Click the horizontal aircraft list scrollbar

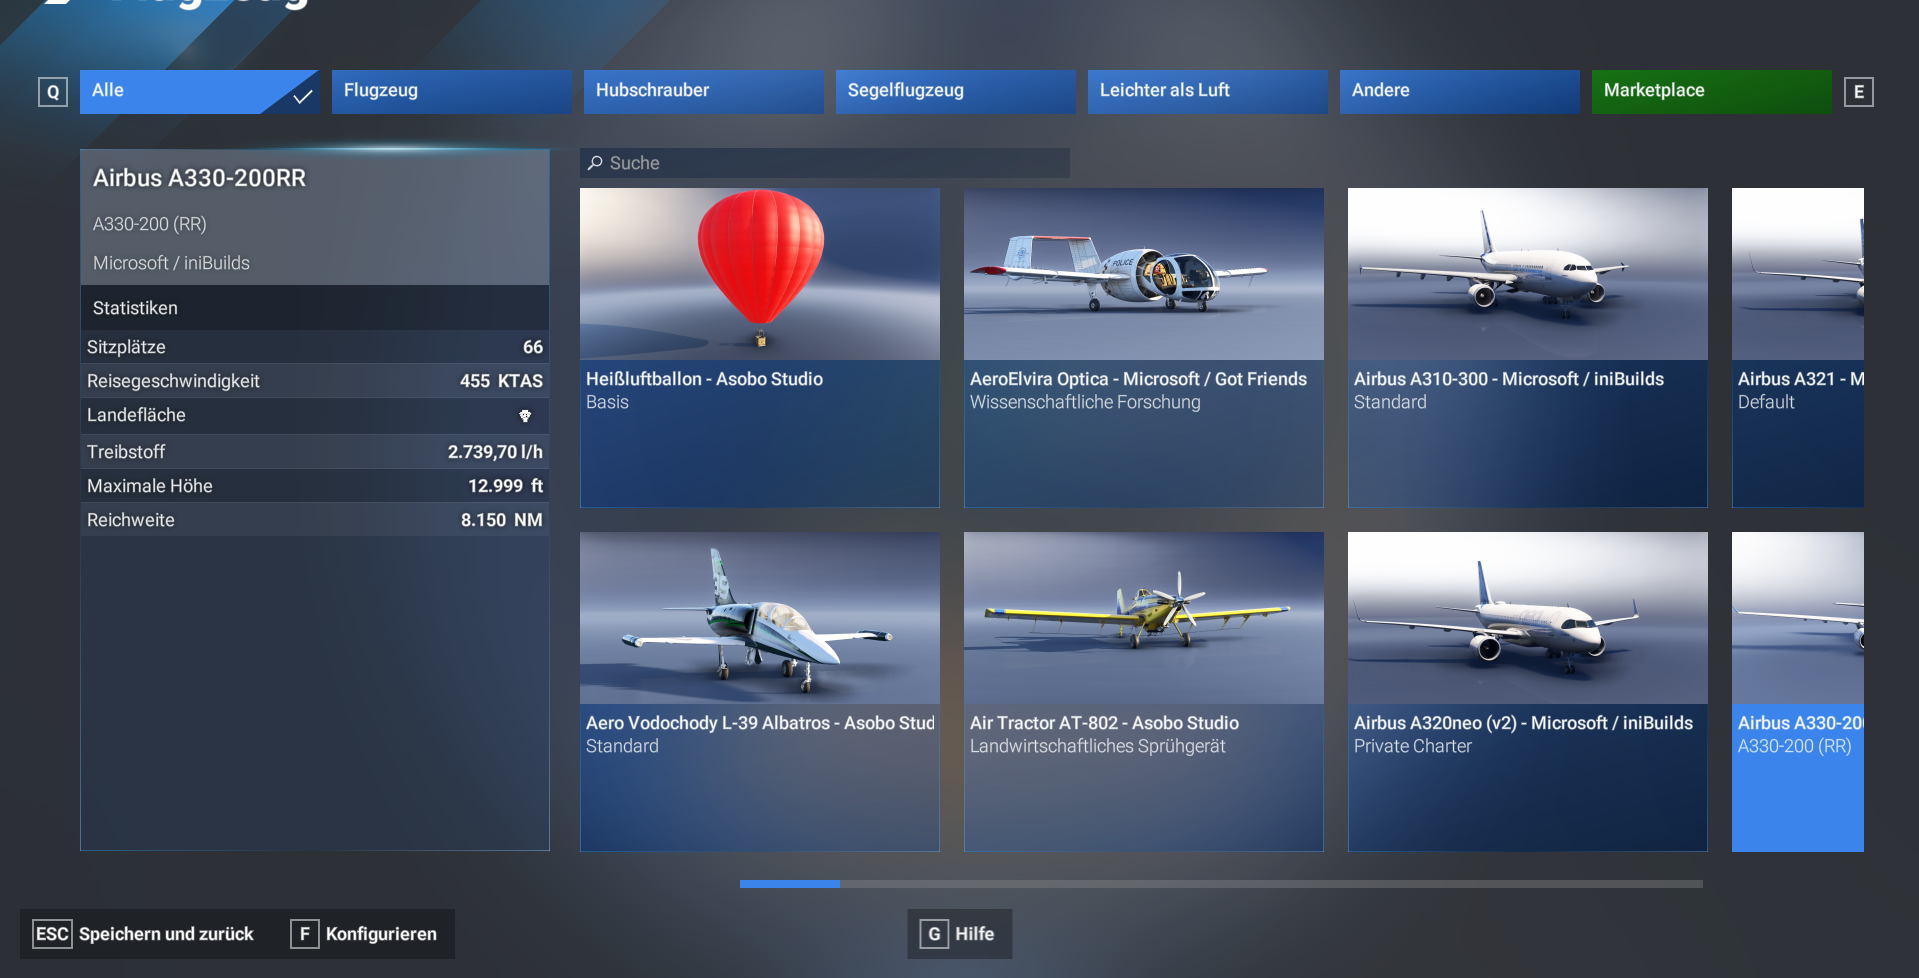click(1221, 884)
